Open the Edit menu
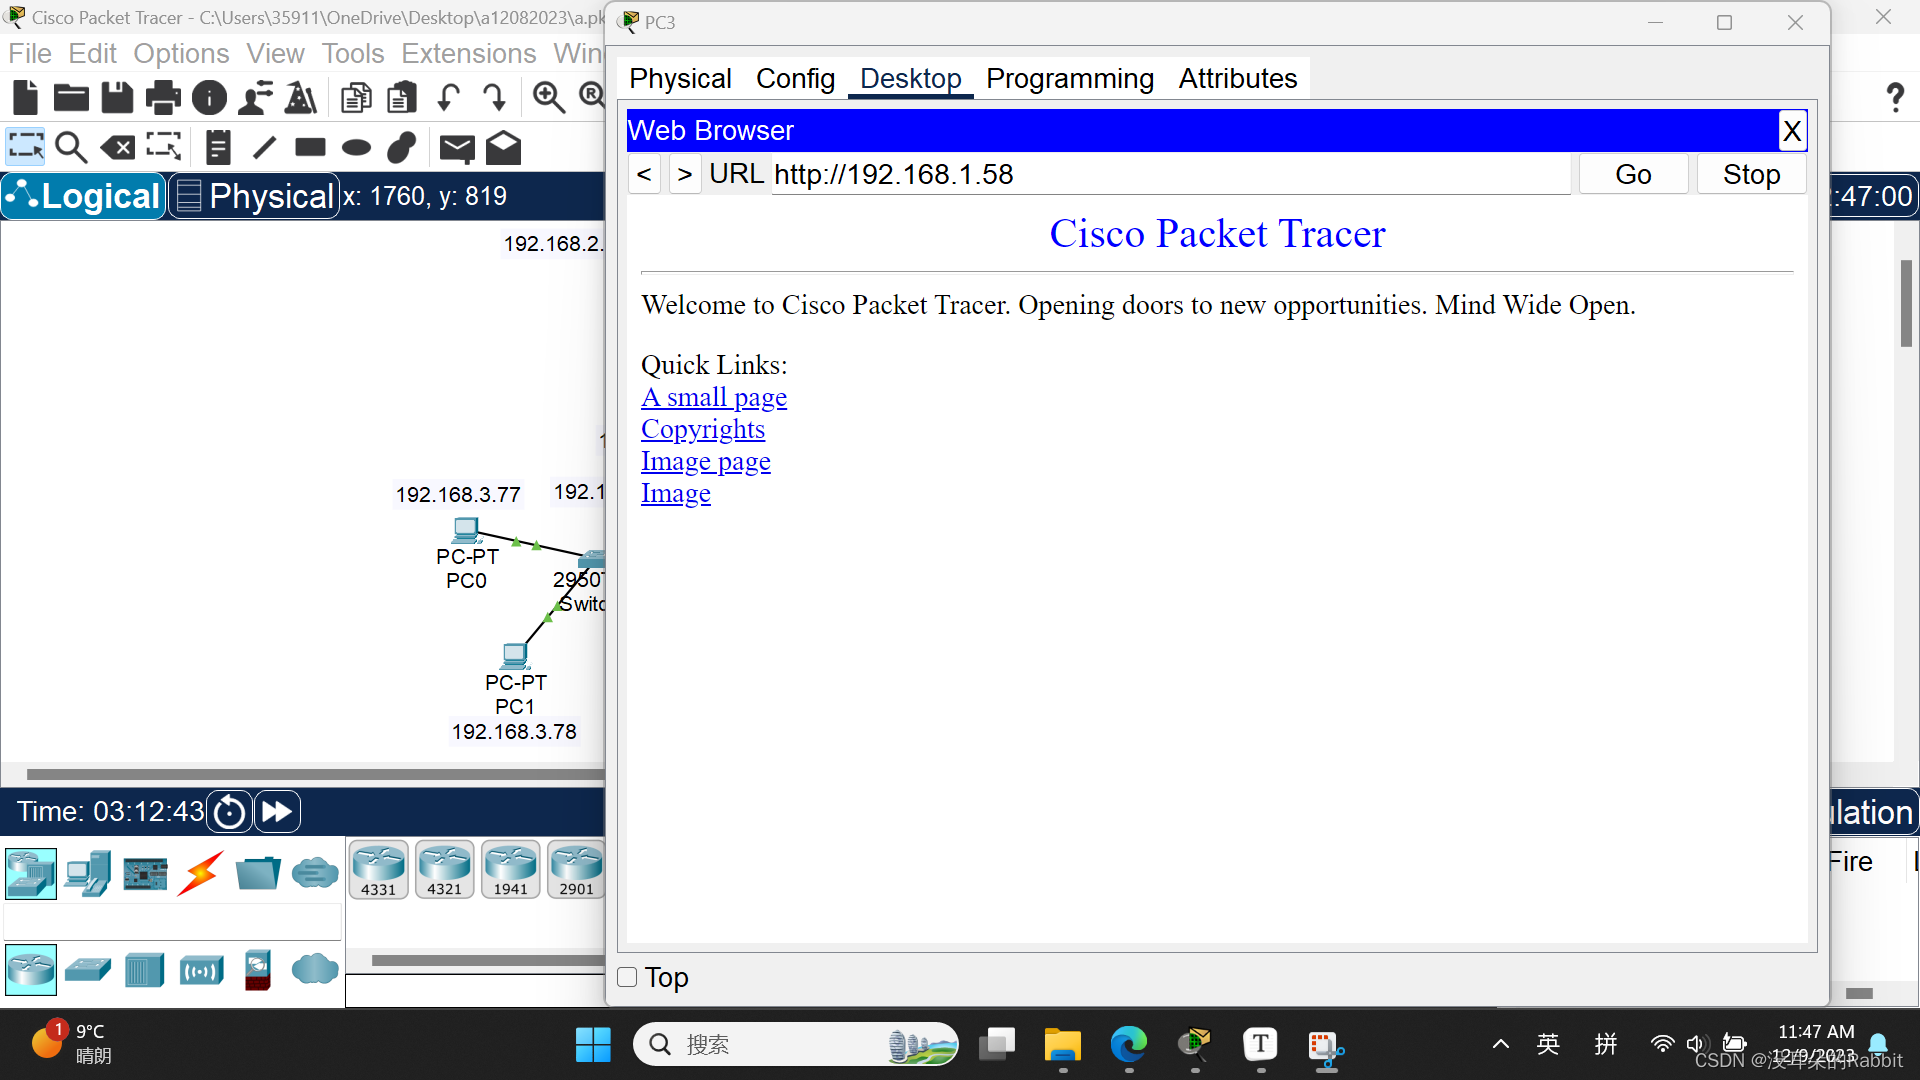The height and width of the screenshot is (1080, 1920). (x=92, y=53)
